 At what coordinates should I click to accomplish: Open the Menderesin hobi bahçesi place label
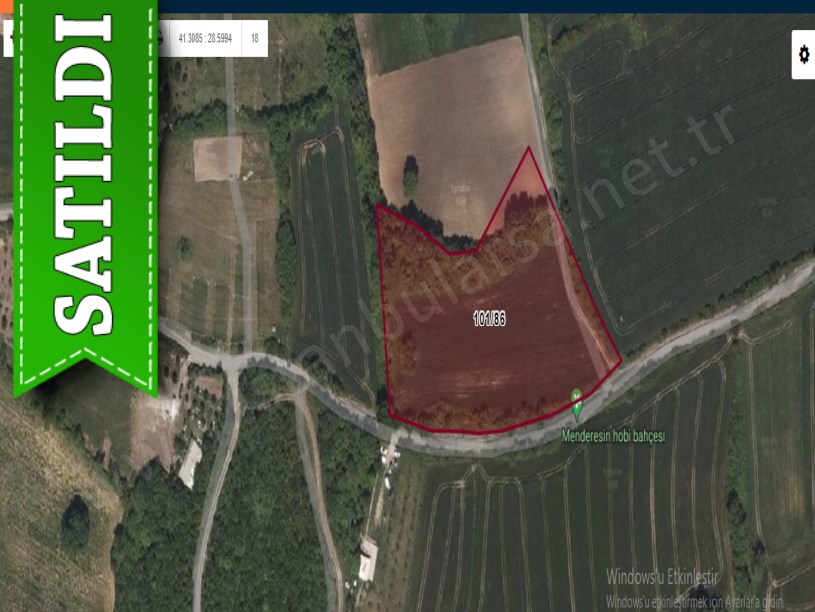pyautogui.click(x=613, y=436)
